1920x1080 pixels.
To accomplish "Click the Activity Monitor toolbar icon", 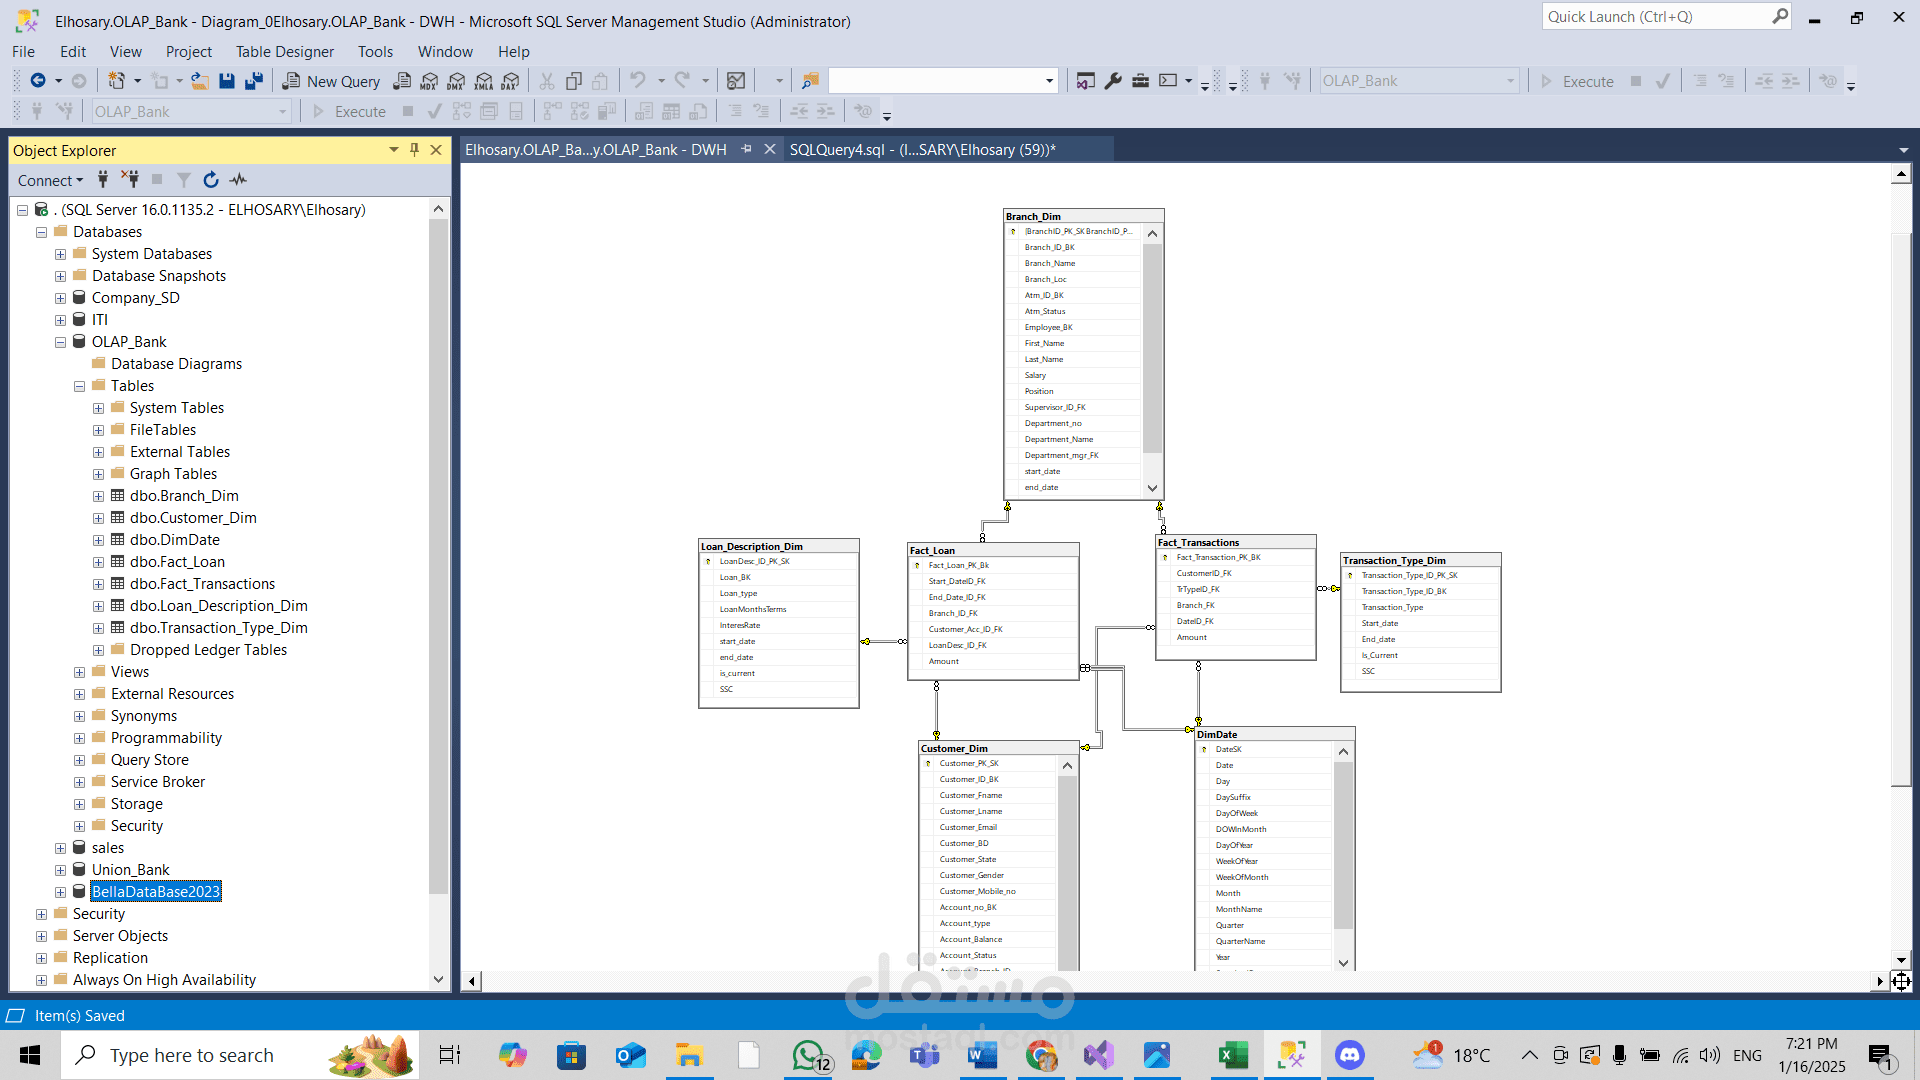I will pyautogui.click(x=736, y=81).
